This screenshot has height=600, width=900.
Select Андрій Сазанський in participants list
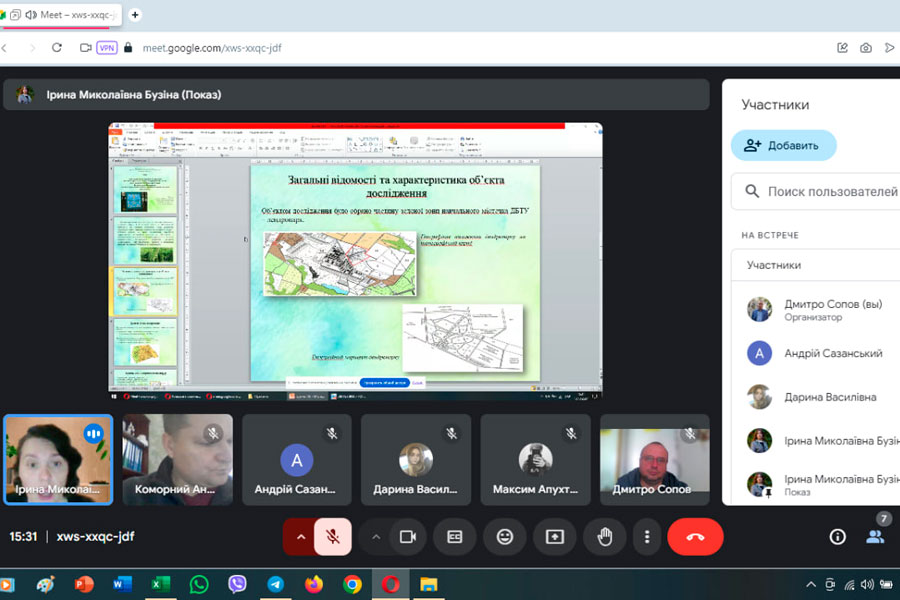821,353
